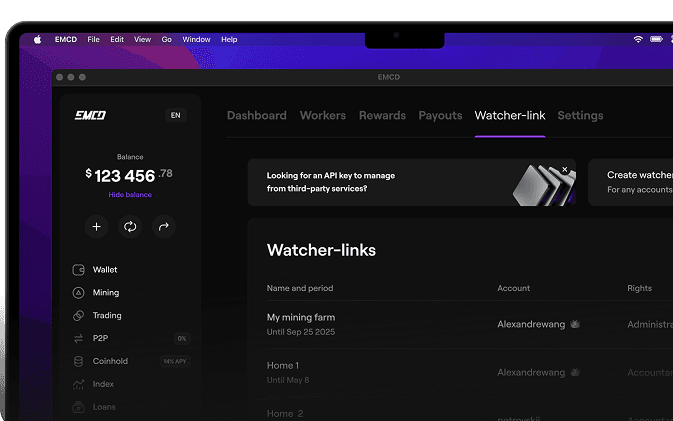
Task: Open Wallet from the sidebar
Action: point(105,270)
